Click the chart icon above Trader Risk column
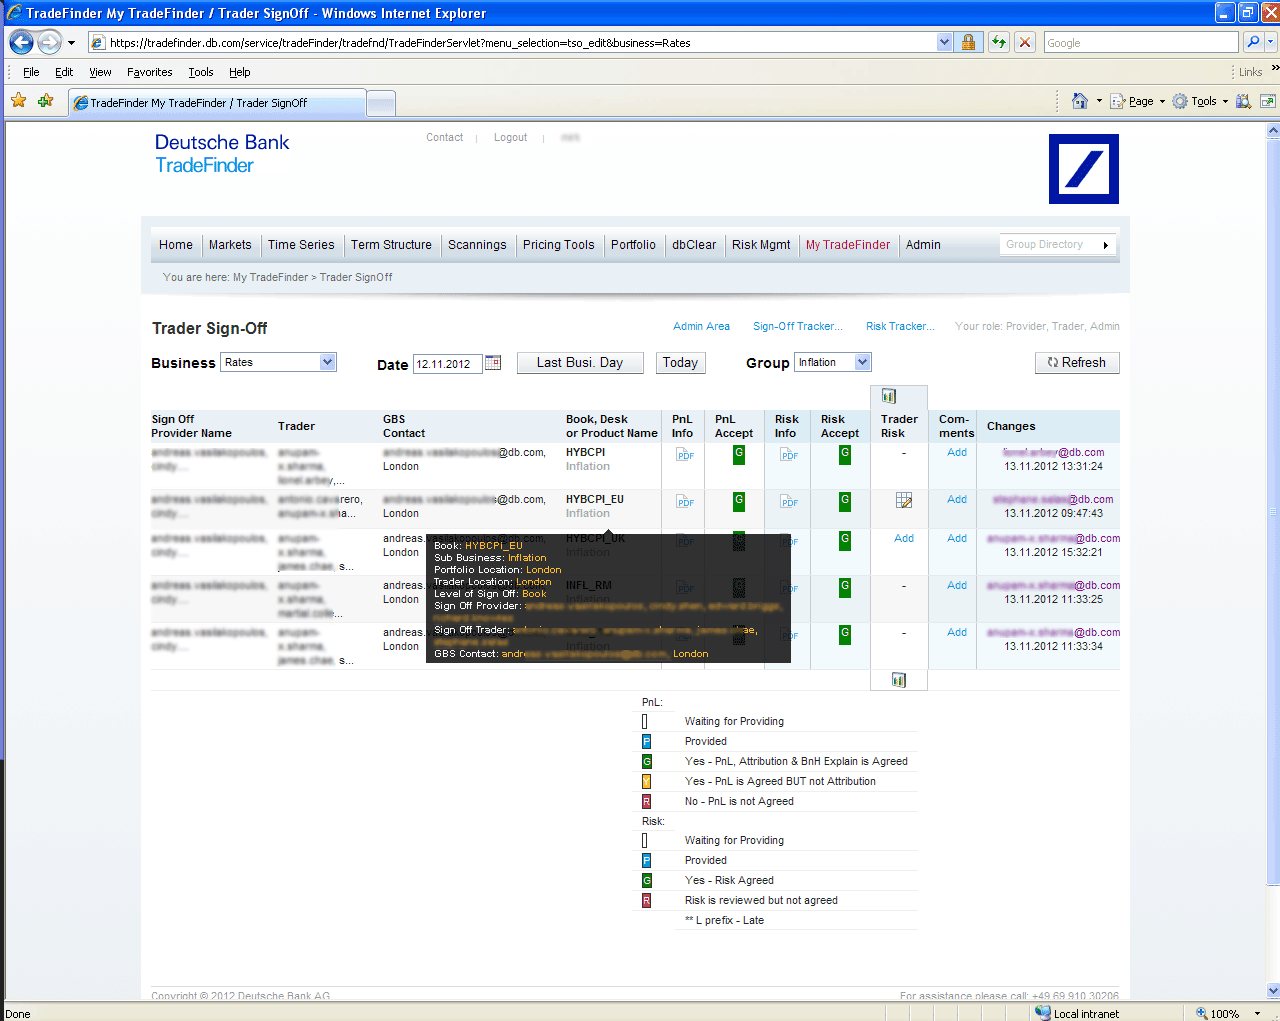Screen dimensions: 1280x1021 pyautogui.click(x=889, y=396)
